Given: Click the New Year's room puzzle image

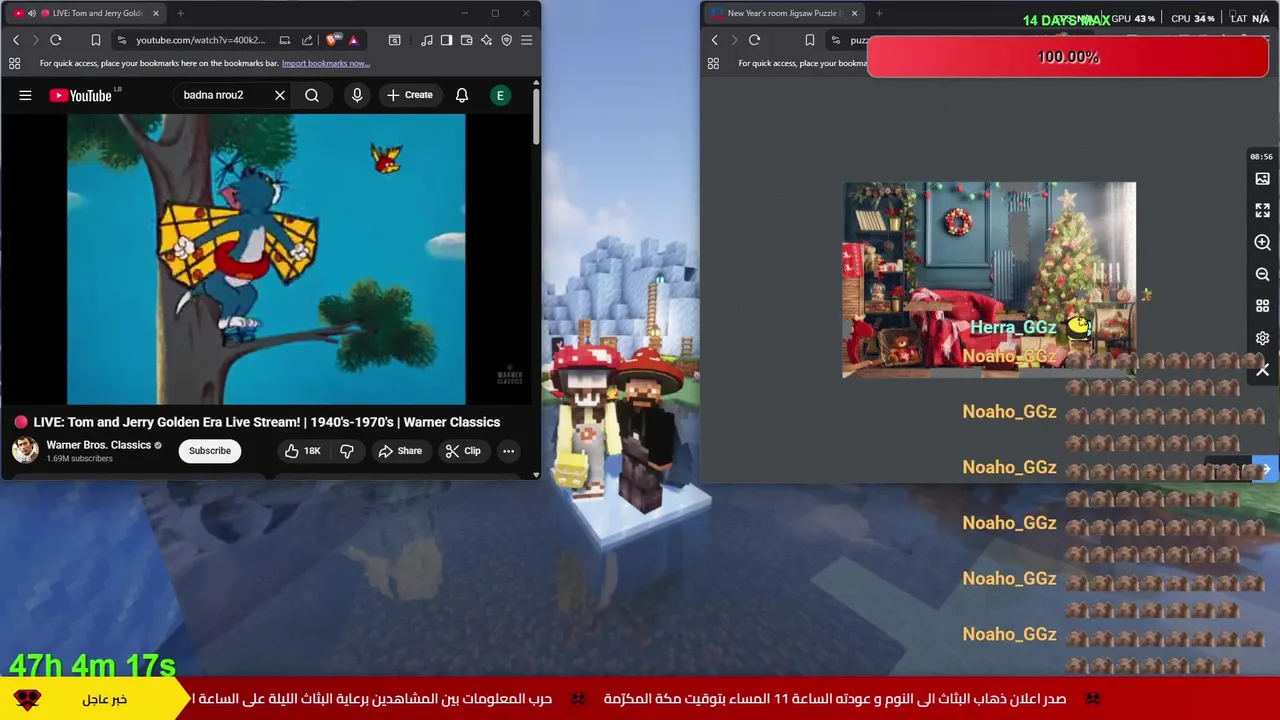Looking at the screenshot, I should point(989,280).
